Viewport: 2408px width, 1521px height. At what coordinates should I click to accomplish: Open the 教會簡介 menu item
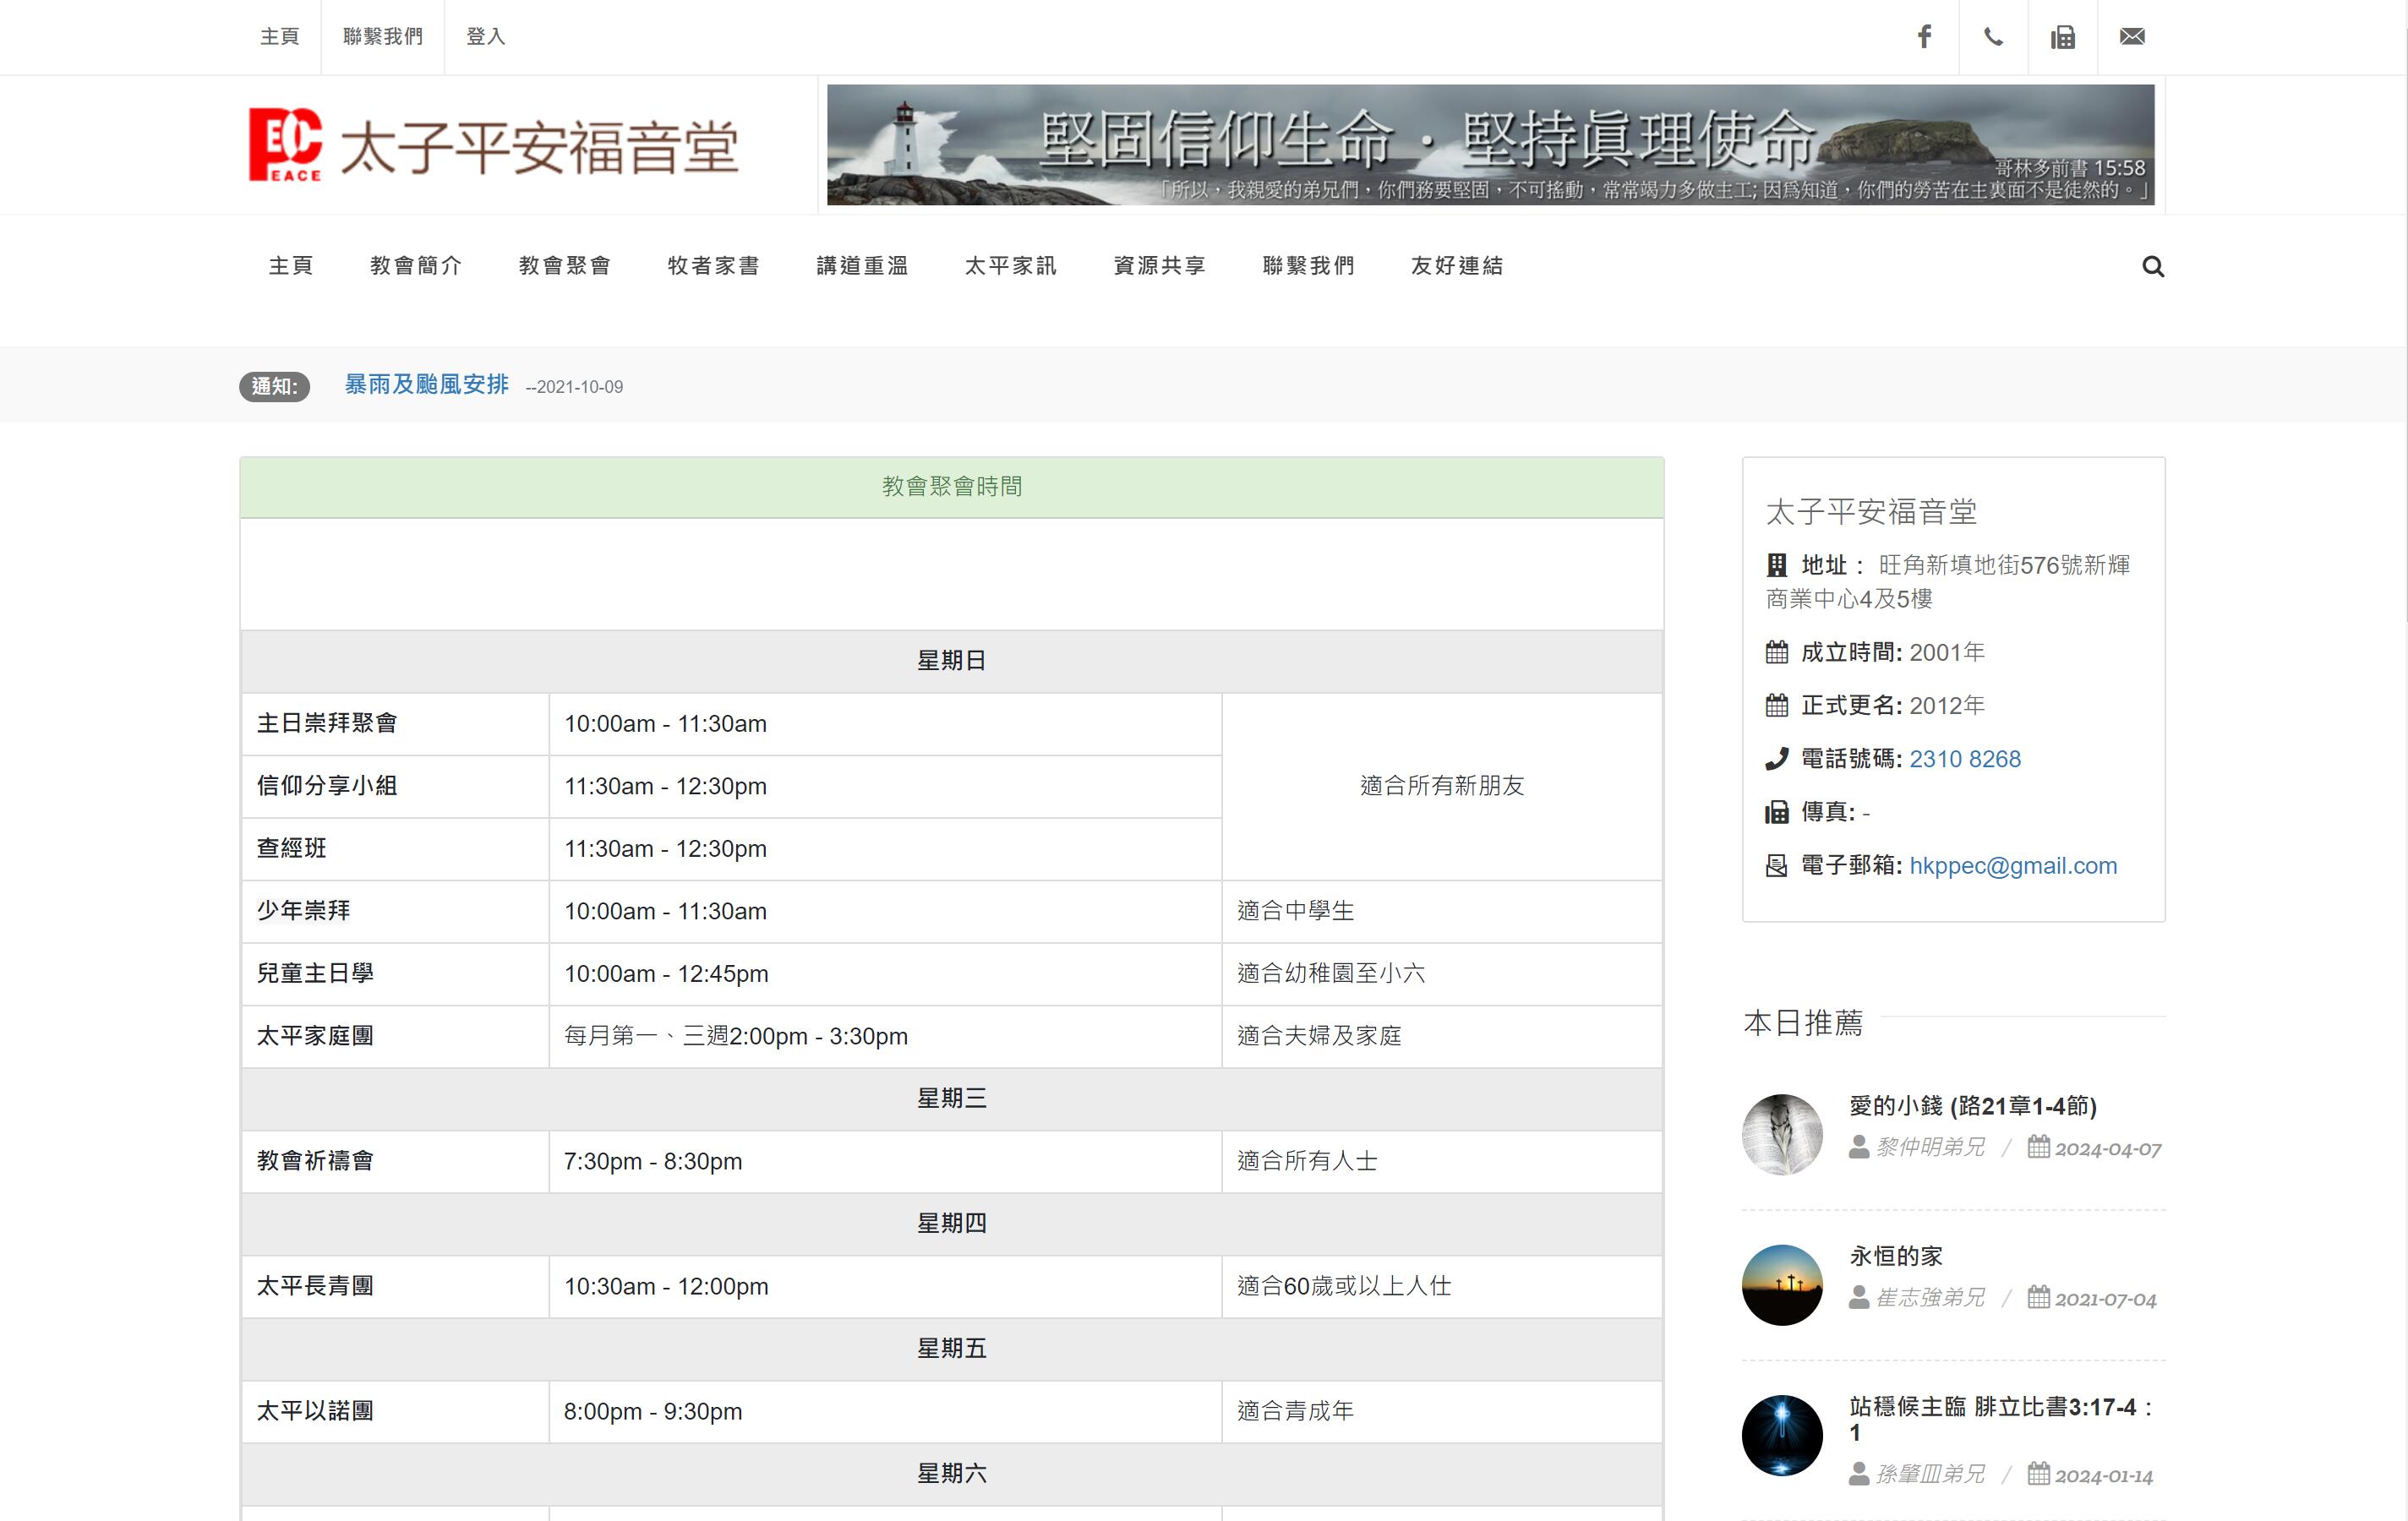pyautogui.click(x=417, y=266)
